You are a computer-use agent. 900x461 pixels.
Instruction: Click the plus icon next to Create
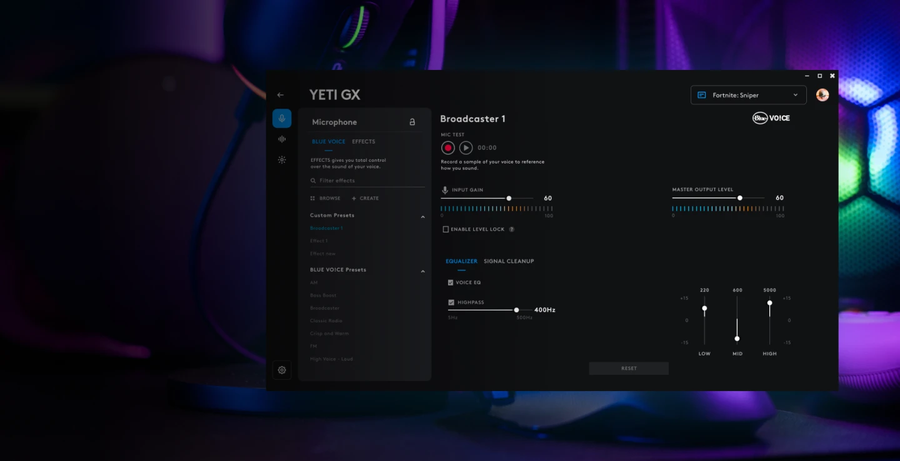click(x=354, y=198)
